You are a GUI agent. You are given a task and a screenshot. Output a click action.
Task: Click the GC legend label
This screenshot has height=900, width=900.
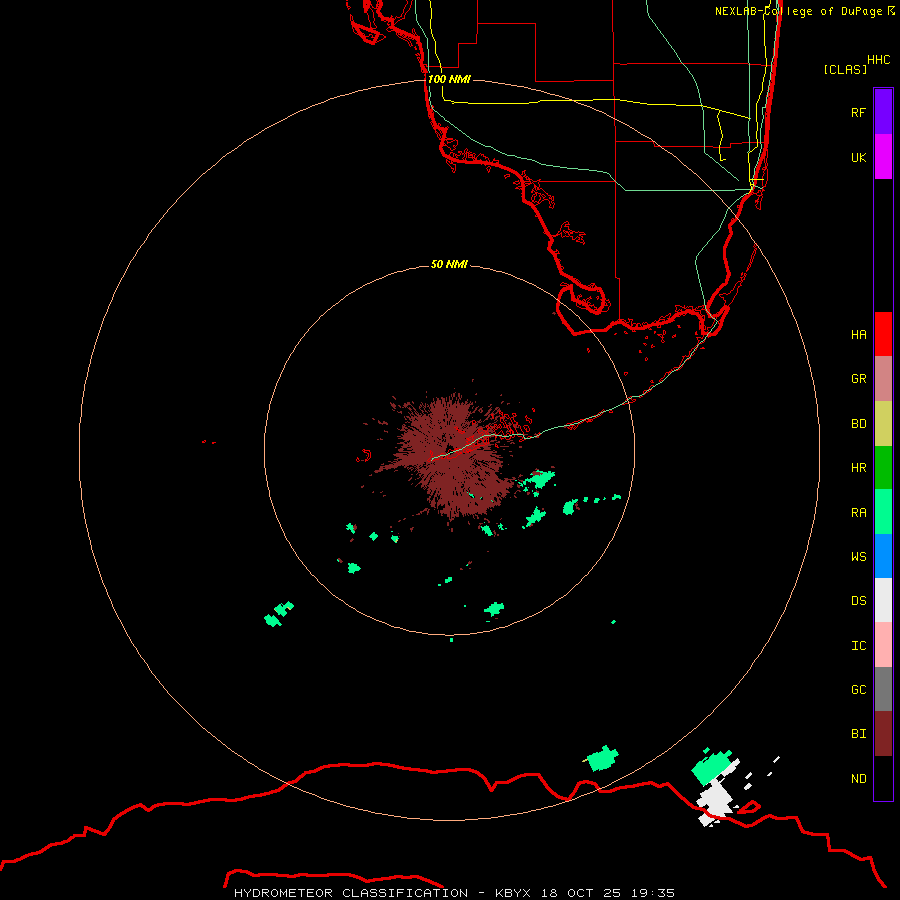[858, 689]
